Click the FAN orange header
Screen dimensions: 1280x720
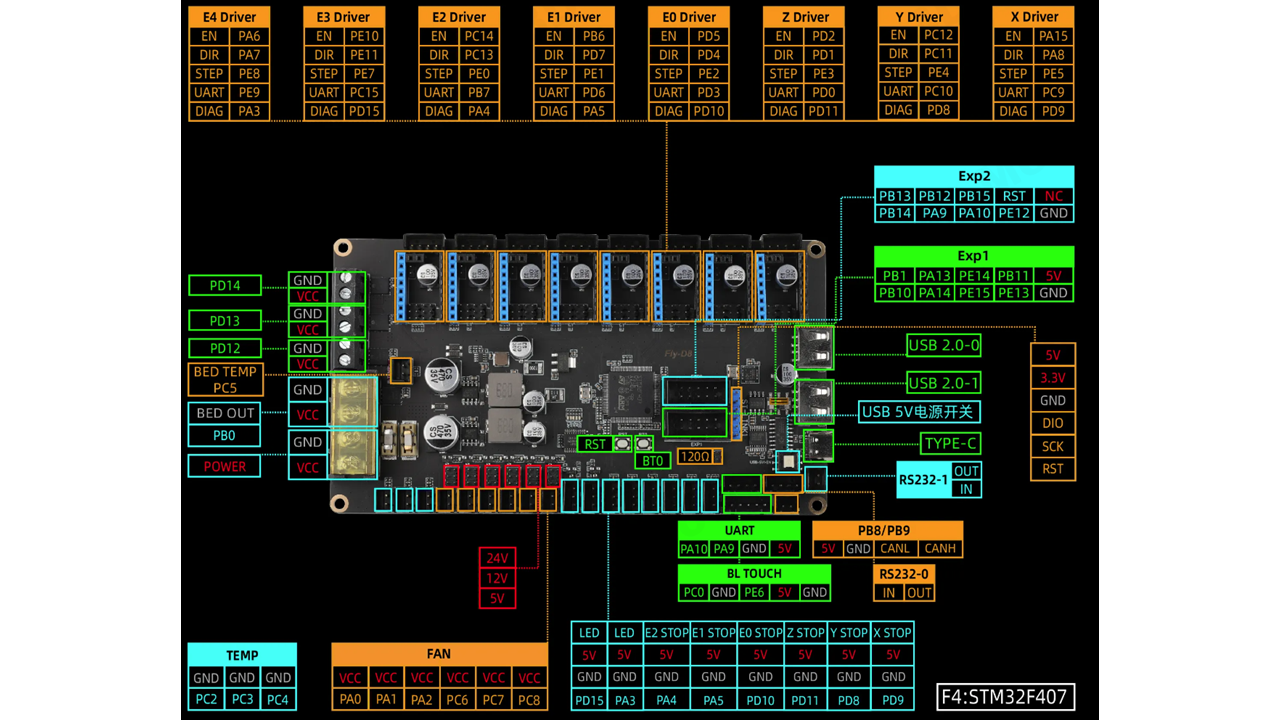pos(439,654)
